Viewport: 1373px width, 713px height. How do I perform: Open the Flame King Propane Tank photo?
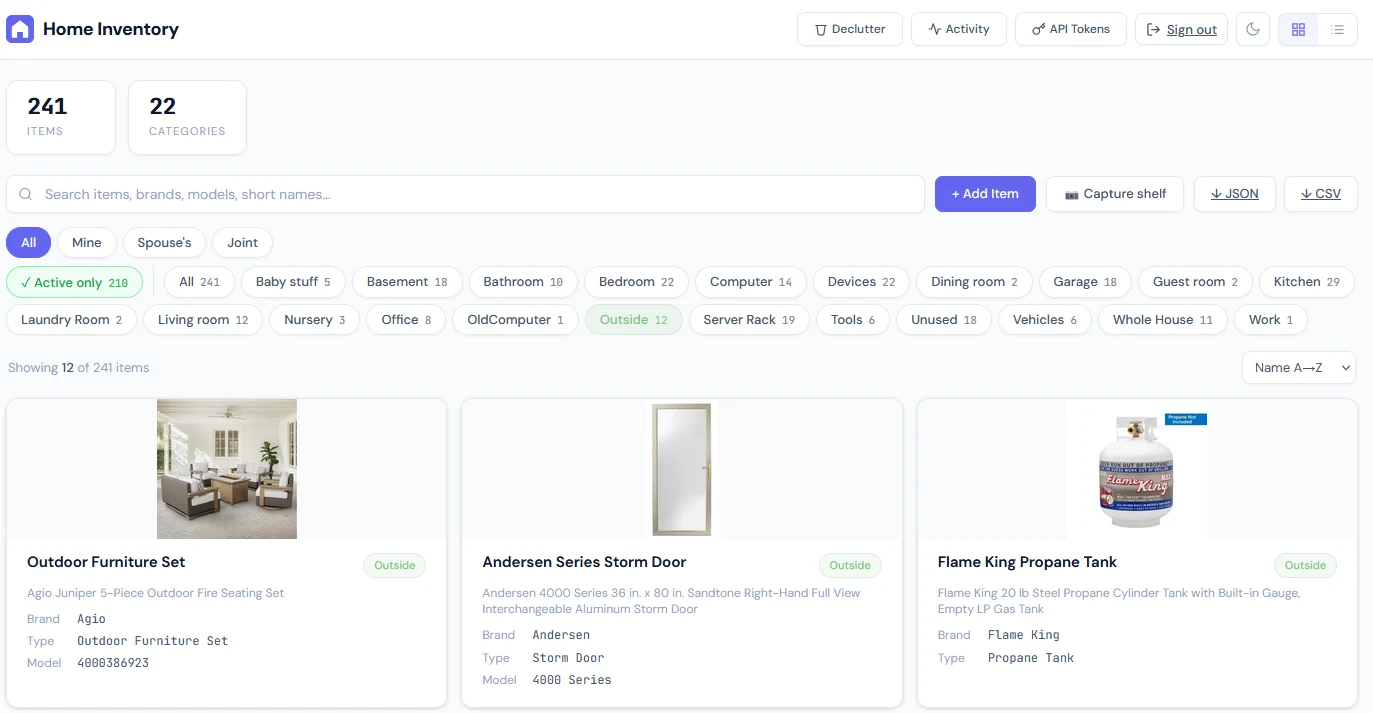click(1137, 469)
